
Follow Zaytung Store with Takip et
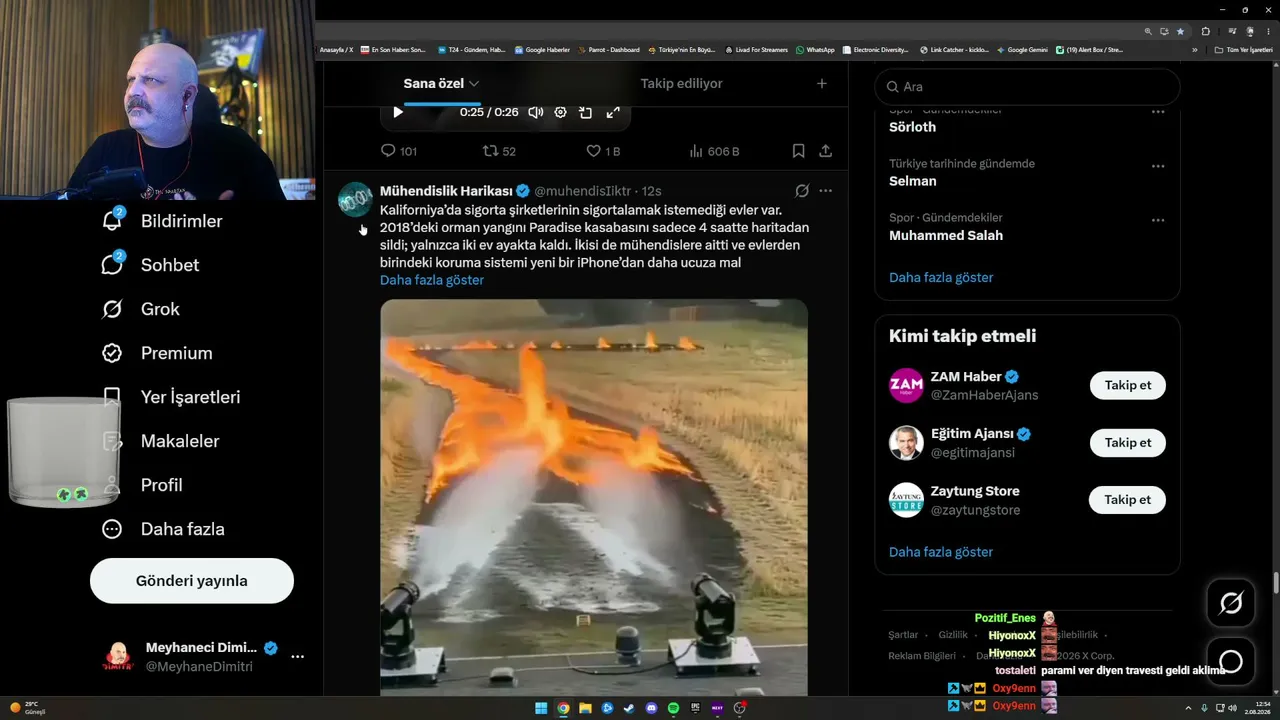point(1128,500)
